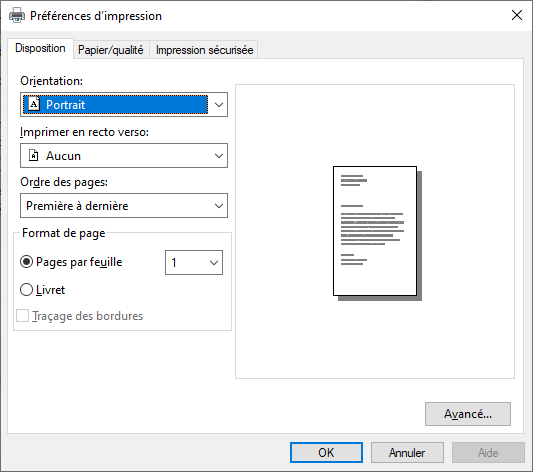Click the Aucun page icon in duplex box

(33, 155)
